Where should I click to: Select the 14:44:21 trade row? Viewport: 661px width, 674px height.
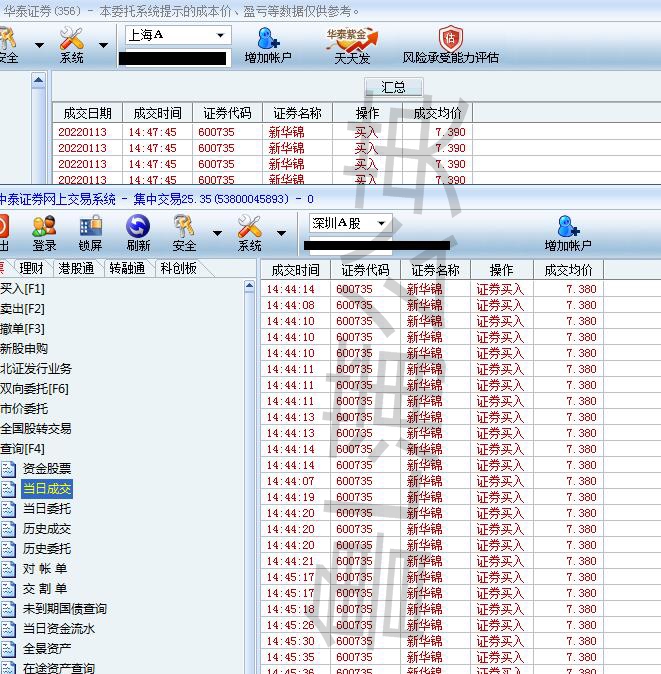click(432, 561)
